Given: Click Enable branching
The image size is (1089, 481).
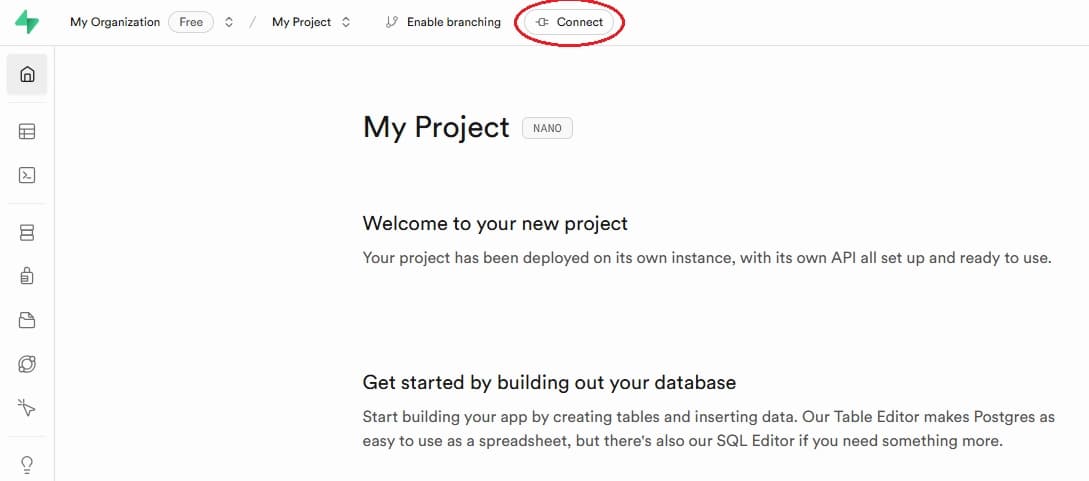Looking at the screenshot, I should [x=454, y=22].
